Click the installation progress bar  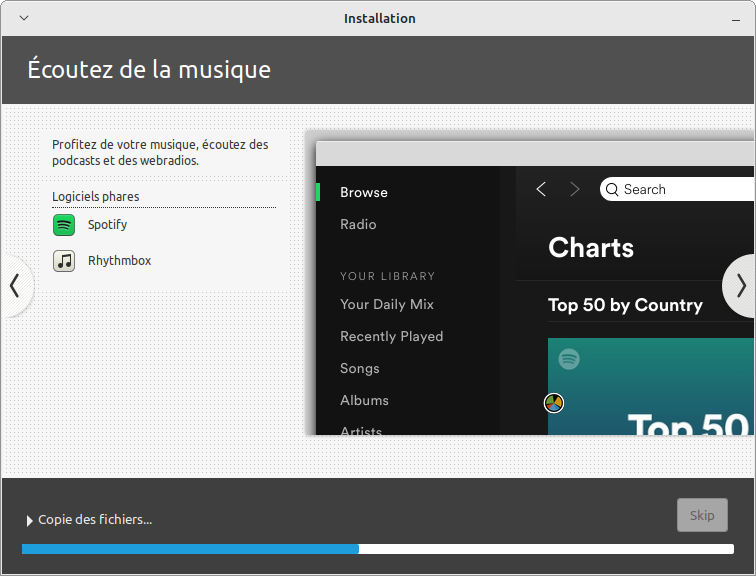pos(377,549)
